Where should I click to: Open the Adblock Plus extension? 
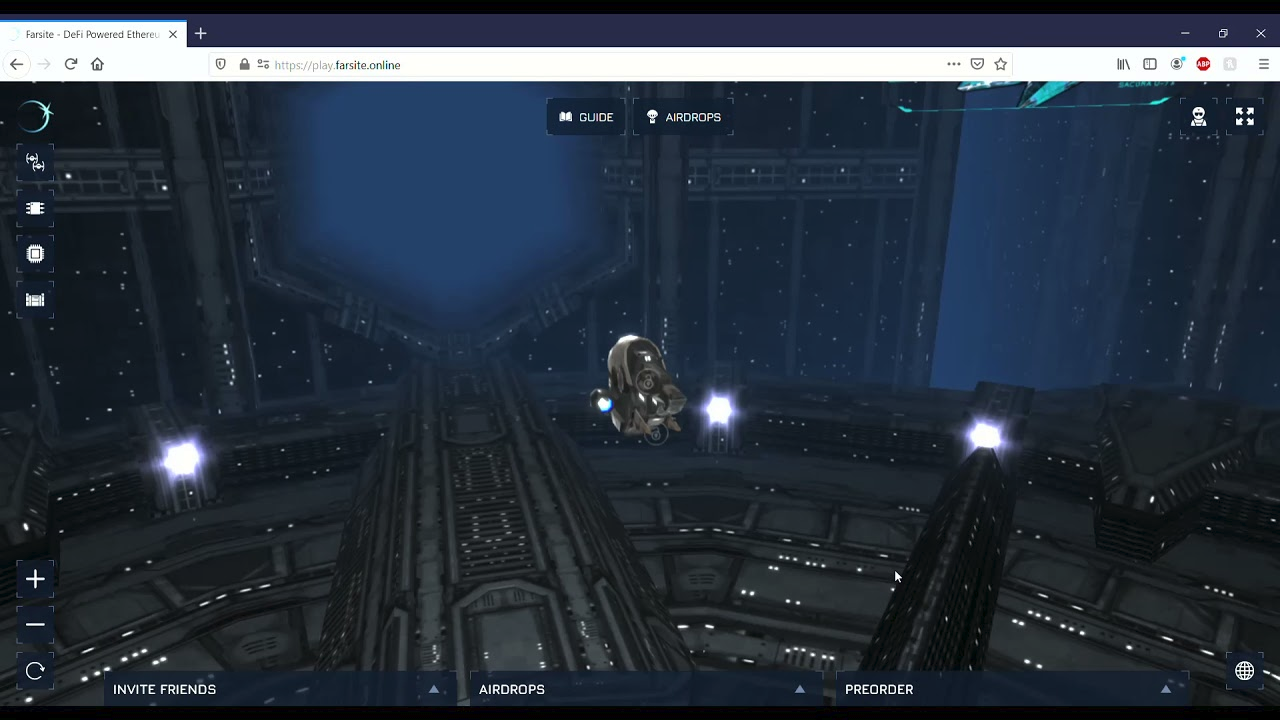point(1203,64)
